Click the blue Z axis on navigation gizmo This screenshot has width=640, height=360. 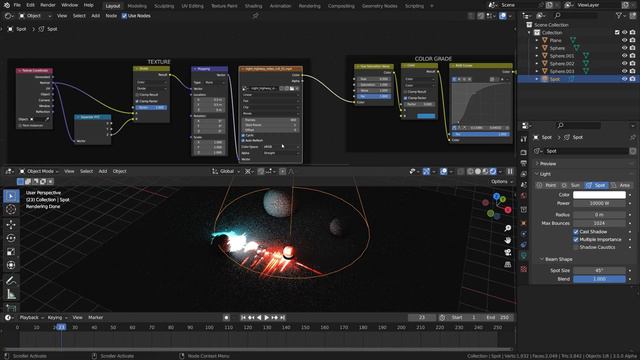pyautogui.click(x=496, y=197)
